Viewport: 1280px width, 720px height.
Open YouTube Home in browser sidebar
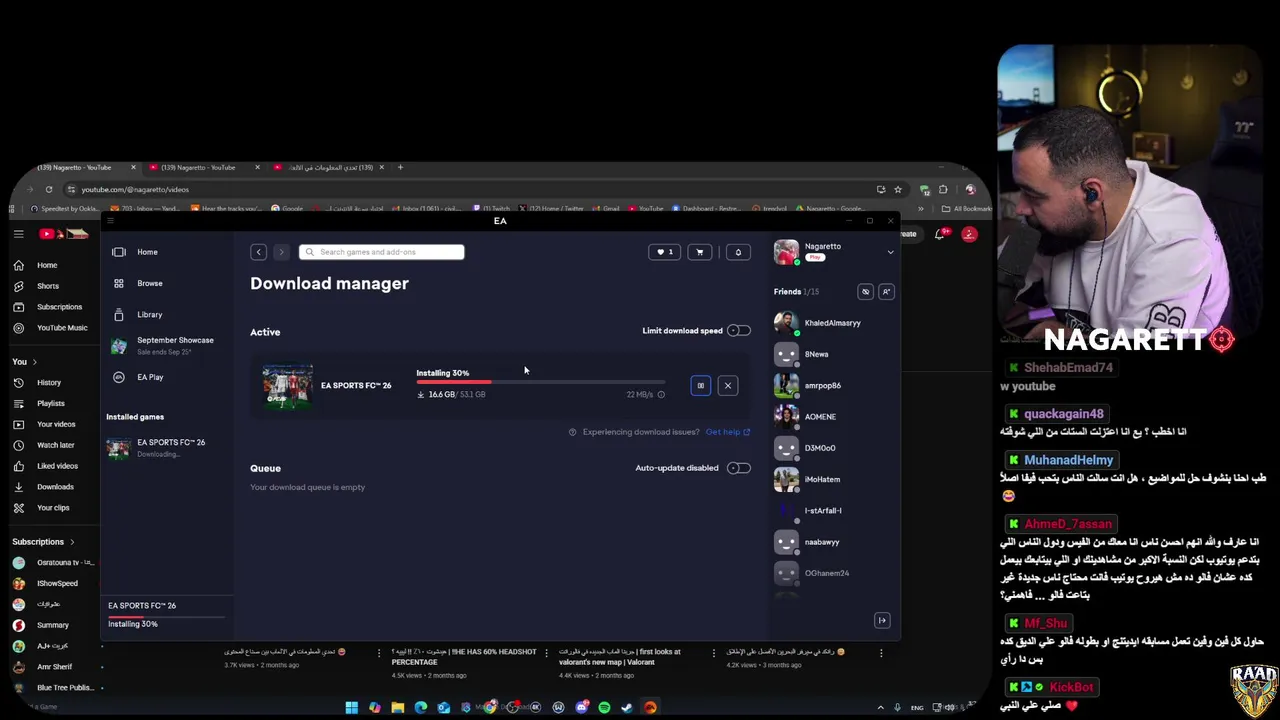point(47,265)
